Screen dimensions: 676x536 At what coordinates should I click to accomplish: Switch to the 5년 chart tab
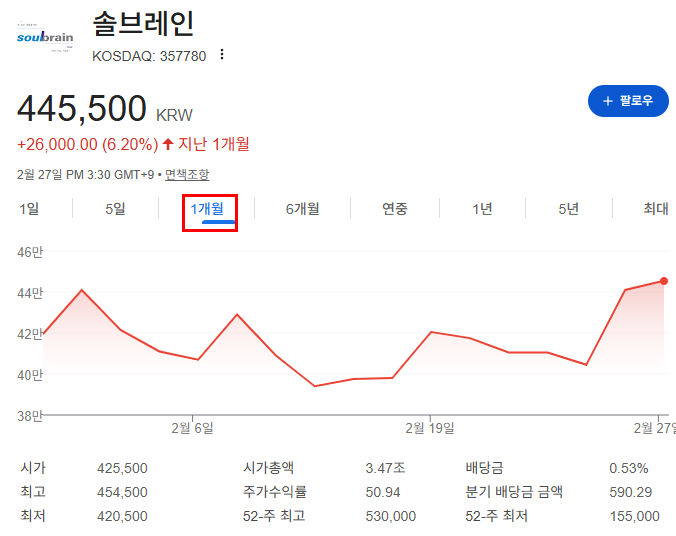569,209
